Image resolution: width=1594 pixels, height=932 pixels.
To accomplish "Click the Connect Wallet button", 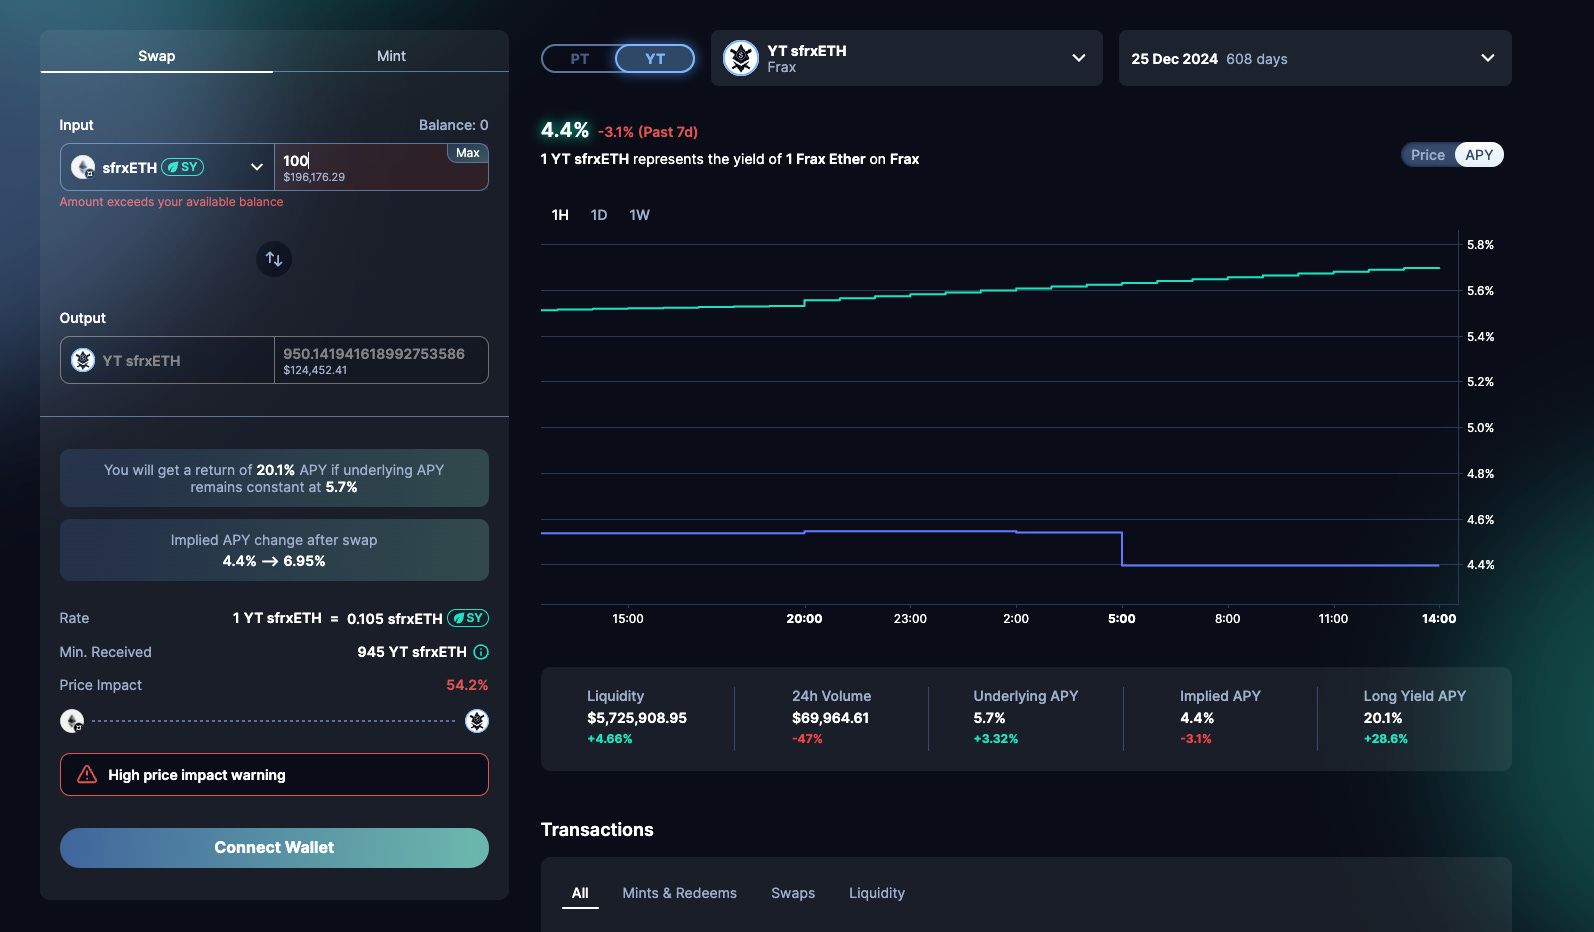I will point(274,848).
